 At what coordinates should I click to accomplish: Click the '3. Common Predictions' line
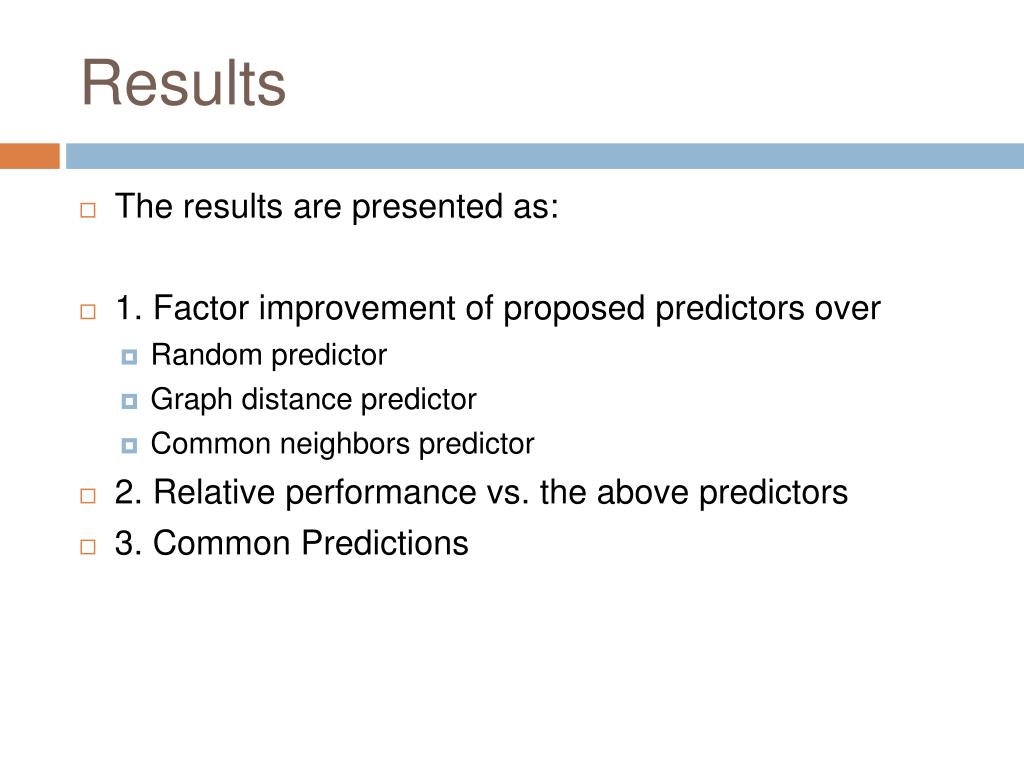tap(291, 543)
